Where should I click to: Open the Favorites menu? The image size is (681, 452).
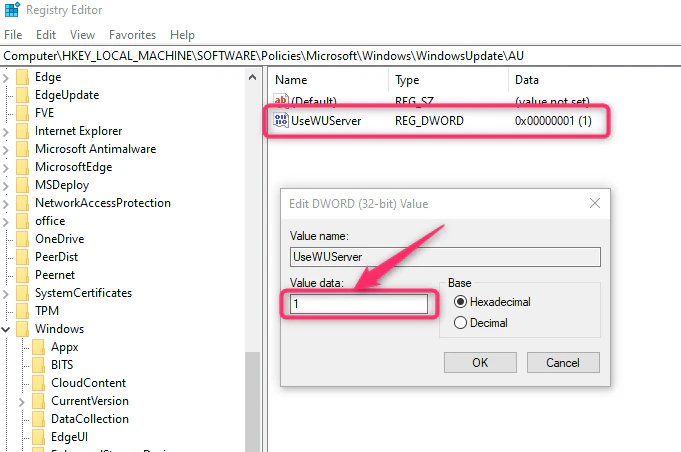132,35
